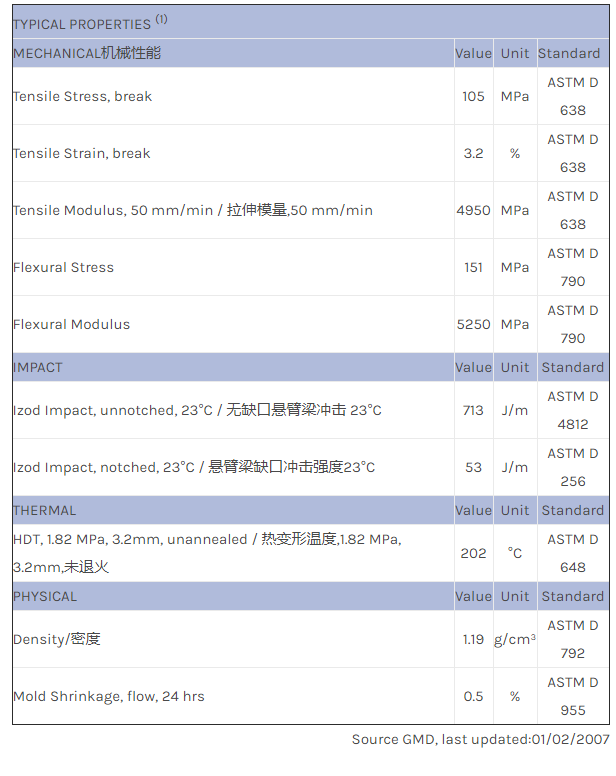Viewport: 616px width, 776px height.
Task: Click the HDT value 202
Action: [x=473, y=553]
